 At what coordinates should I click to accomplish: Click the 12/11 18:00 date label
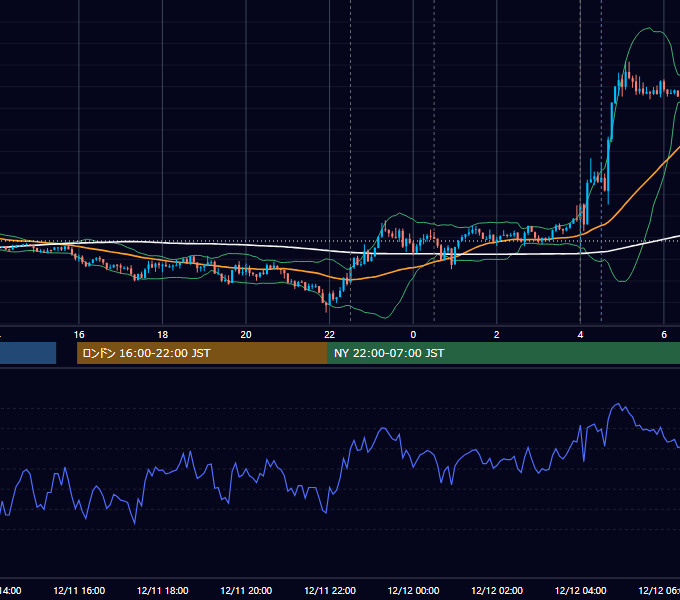[x=163, y=590]
